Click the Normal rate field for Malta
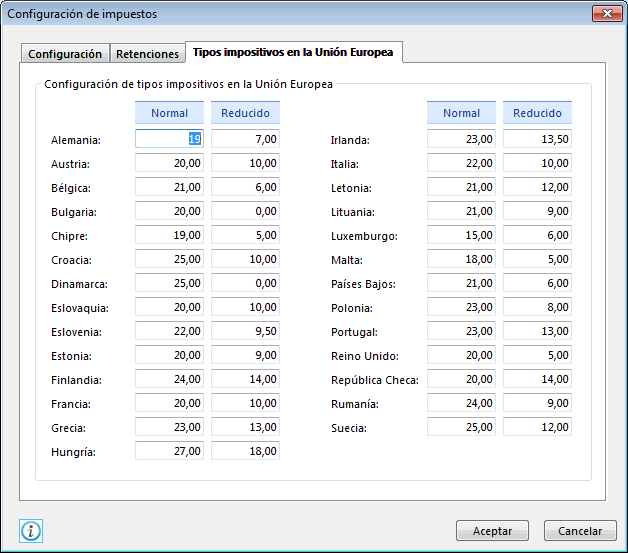 461,260
